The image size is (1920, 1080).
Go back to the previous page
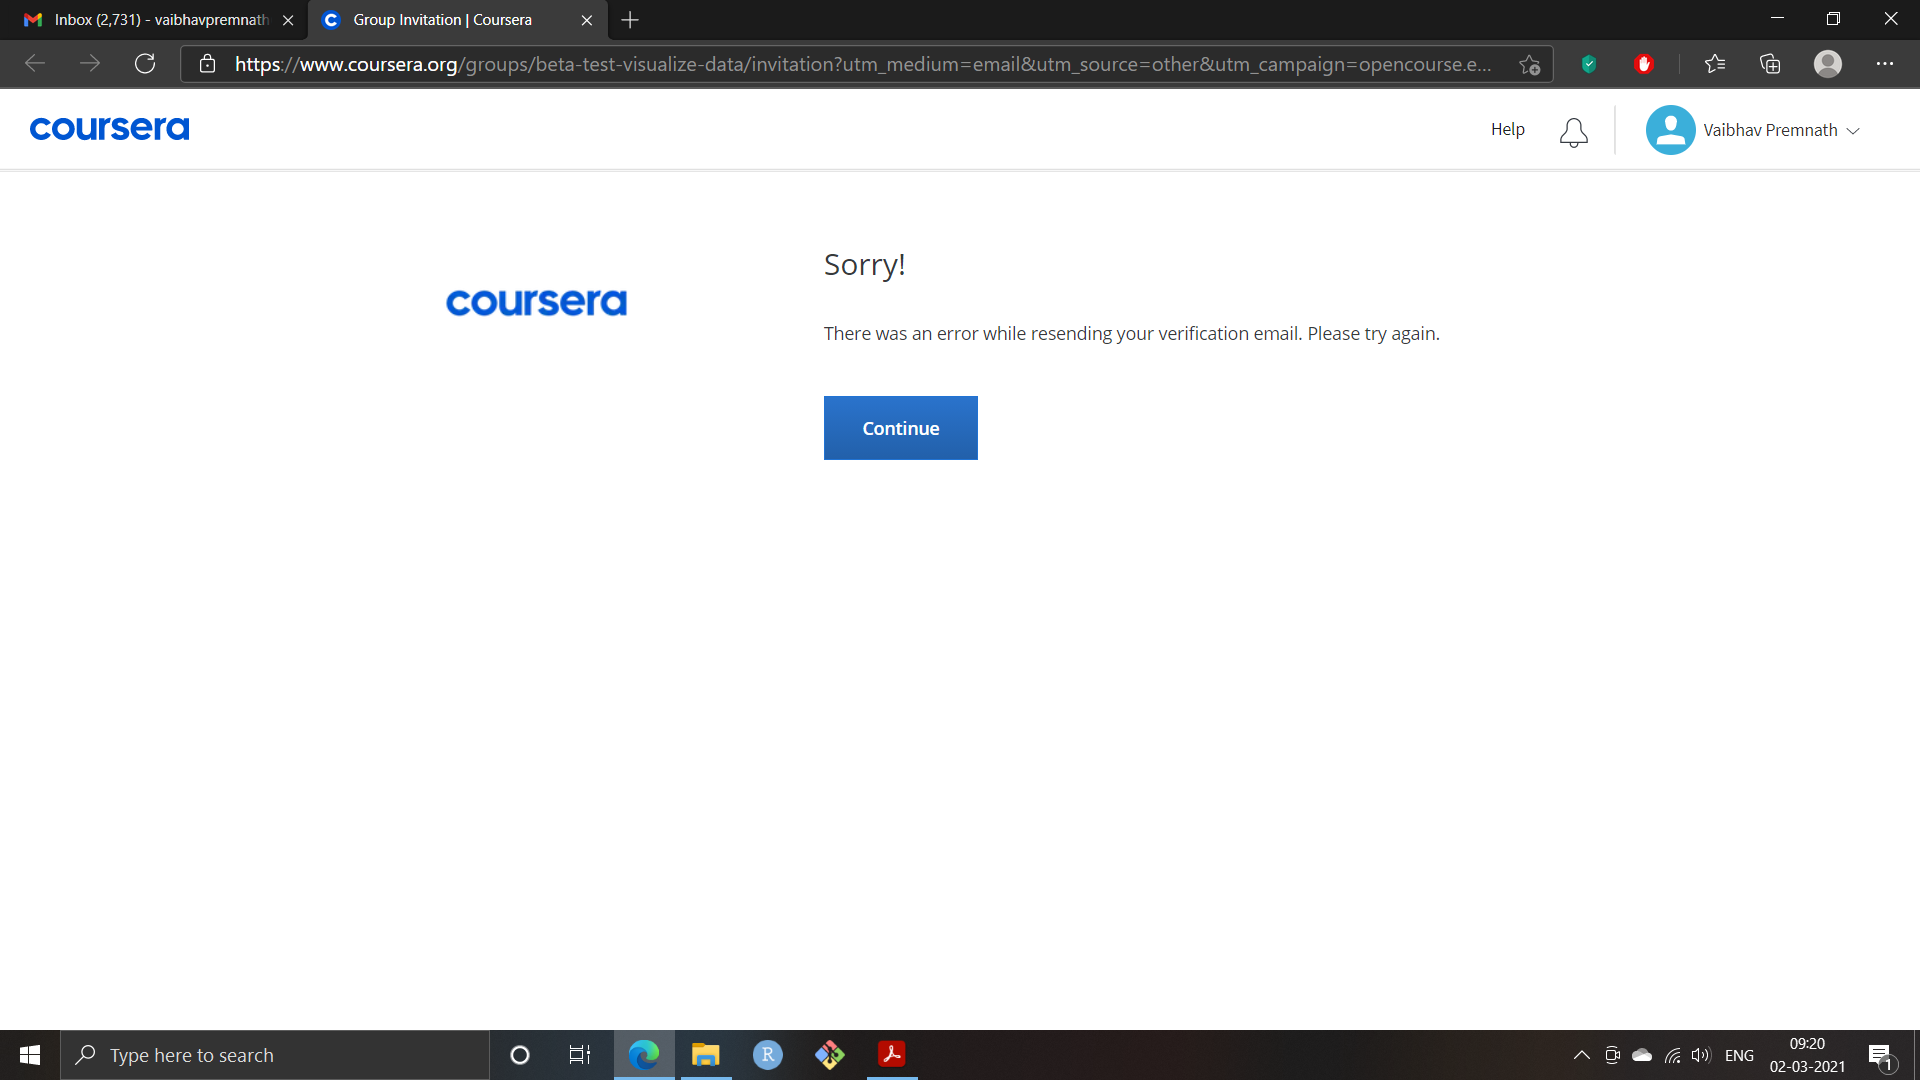[x=35, y=64]
